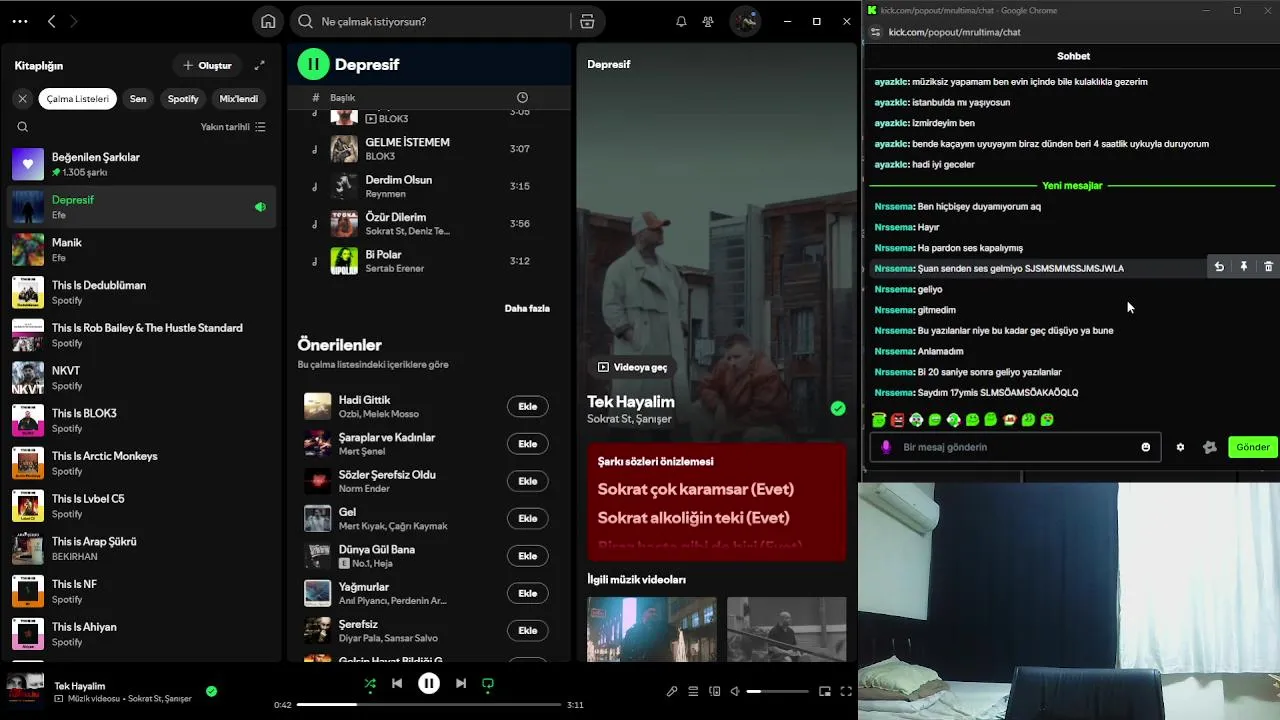Open the NKVT playlist

coord(141,377)
